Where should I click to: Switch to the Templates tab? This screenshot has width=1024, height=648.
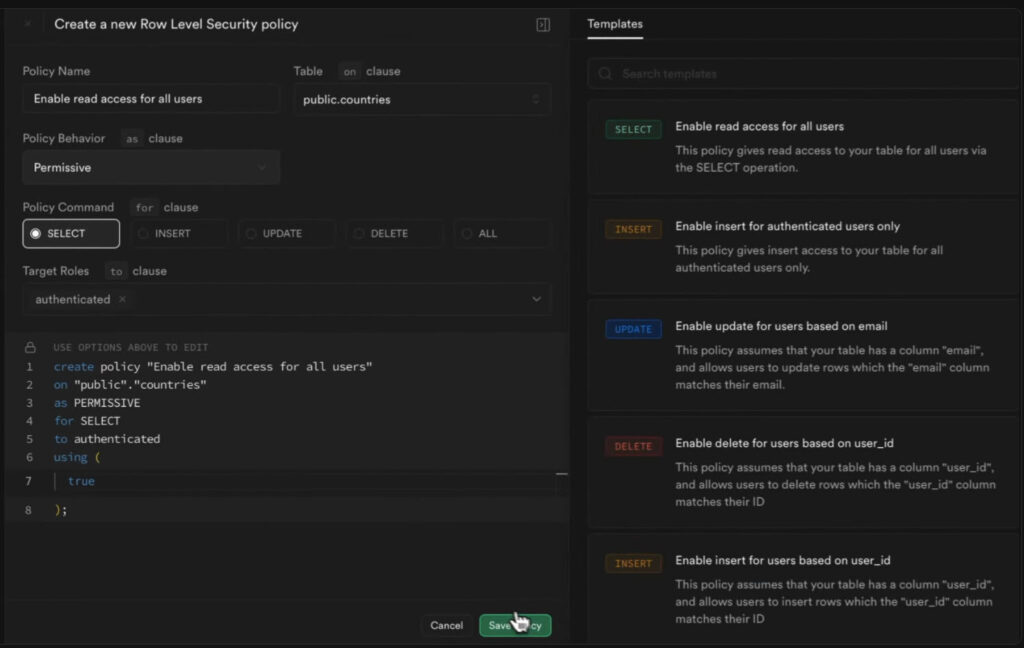point(615,24)
